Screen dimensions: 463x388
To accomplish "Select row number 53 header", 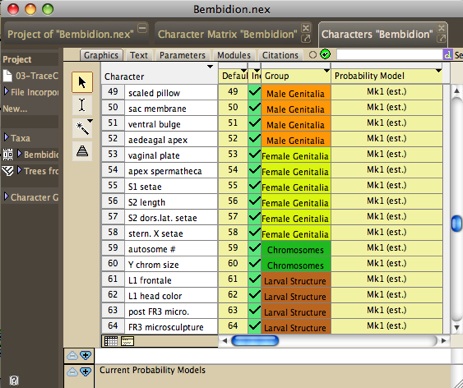I will [x=113, y=154].
